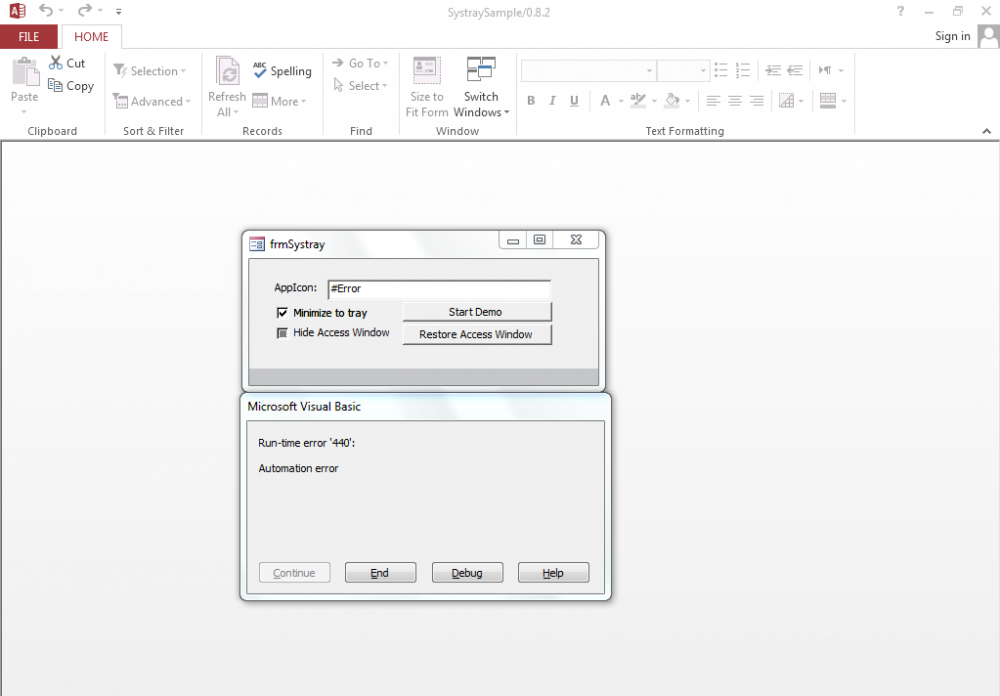Image resolution: width=1000 pixels, height=696 pixels.
Task: Click the Size to Fit Form icon
Action: click(426, 71)
